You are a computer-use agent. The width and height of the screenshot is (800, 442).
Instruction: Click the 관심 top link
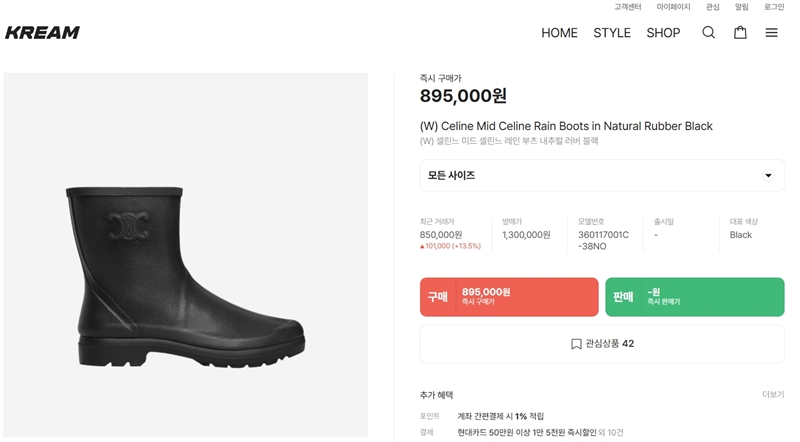pos(712,7)
